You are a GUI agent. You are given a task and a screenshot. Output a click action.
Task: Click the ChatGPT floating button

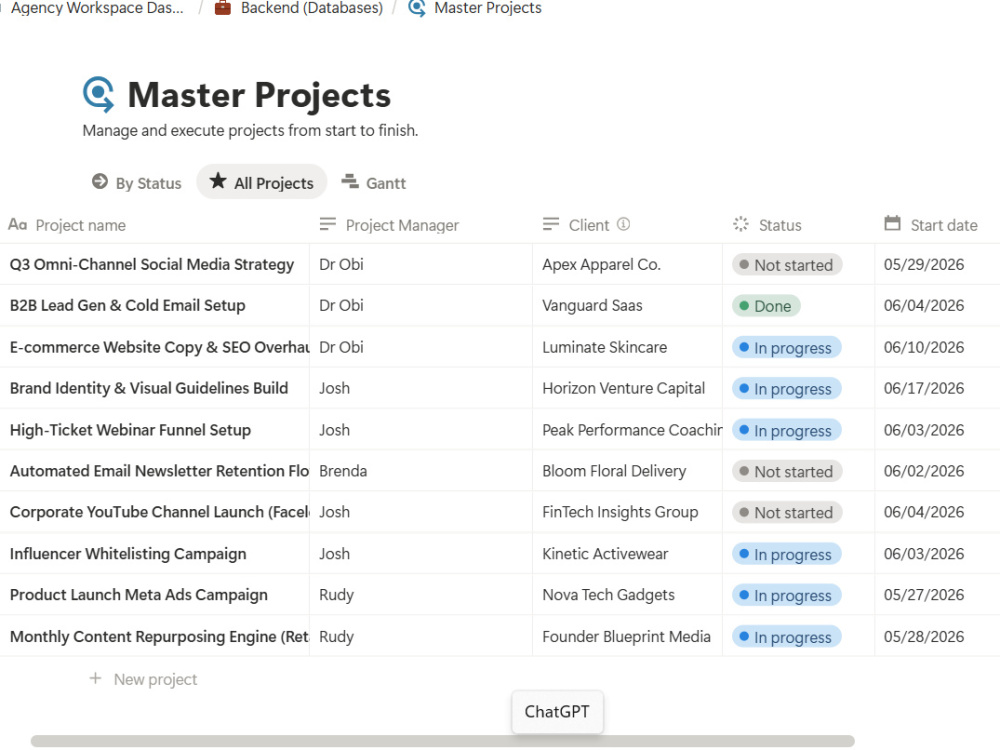tap(557, 712)
